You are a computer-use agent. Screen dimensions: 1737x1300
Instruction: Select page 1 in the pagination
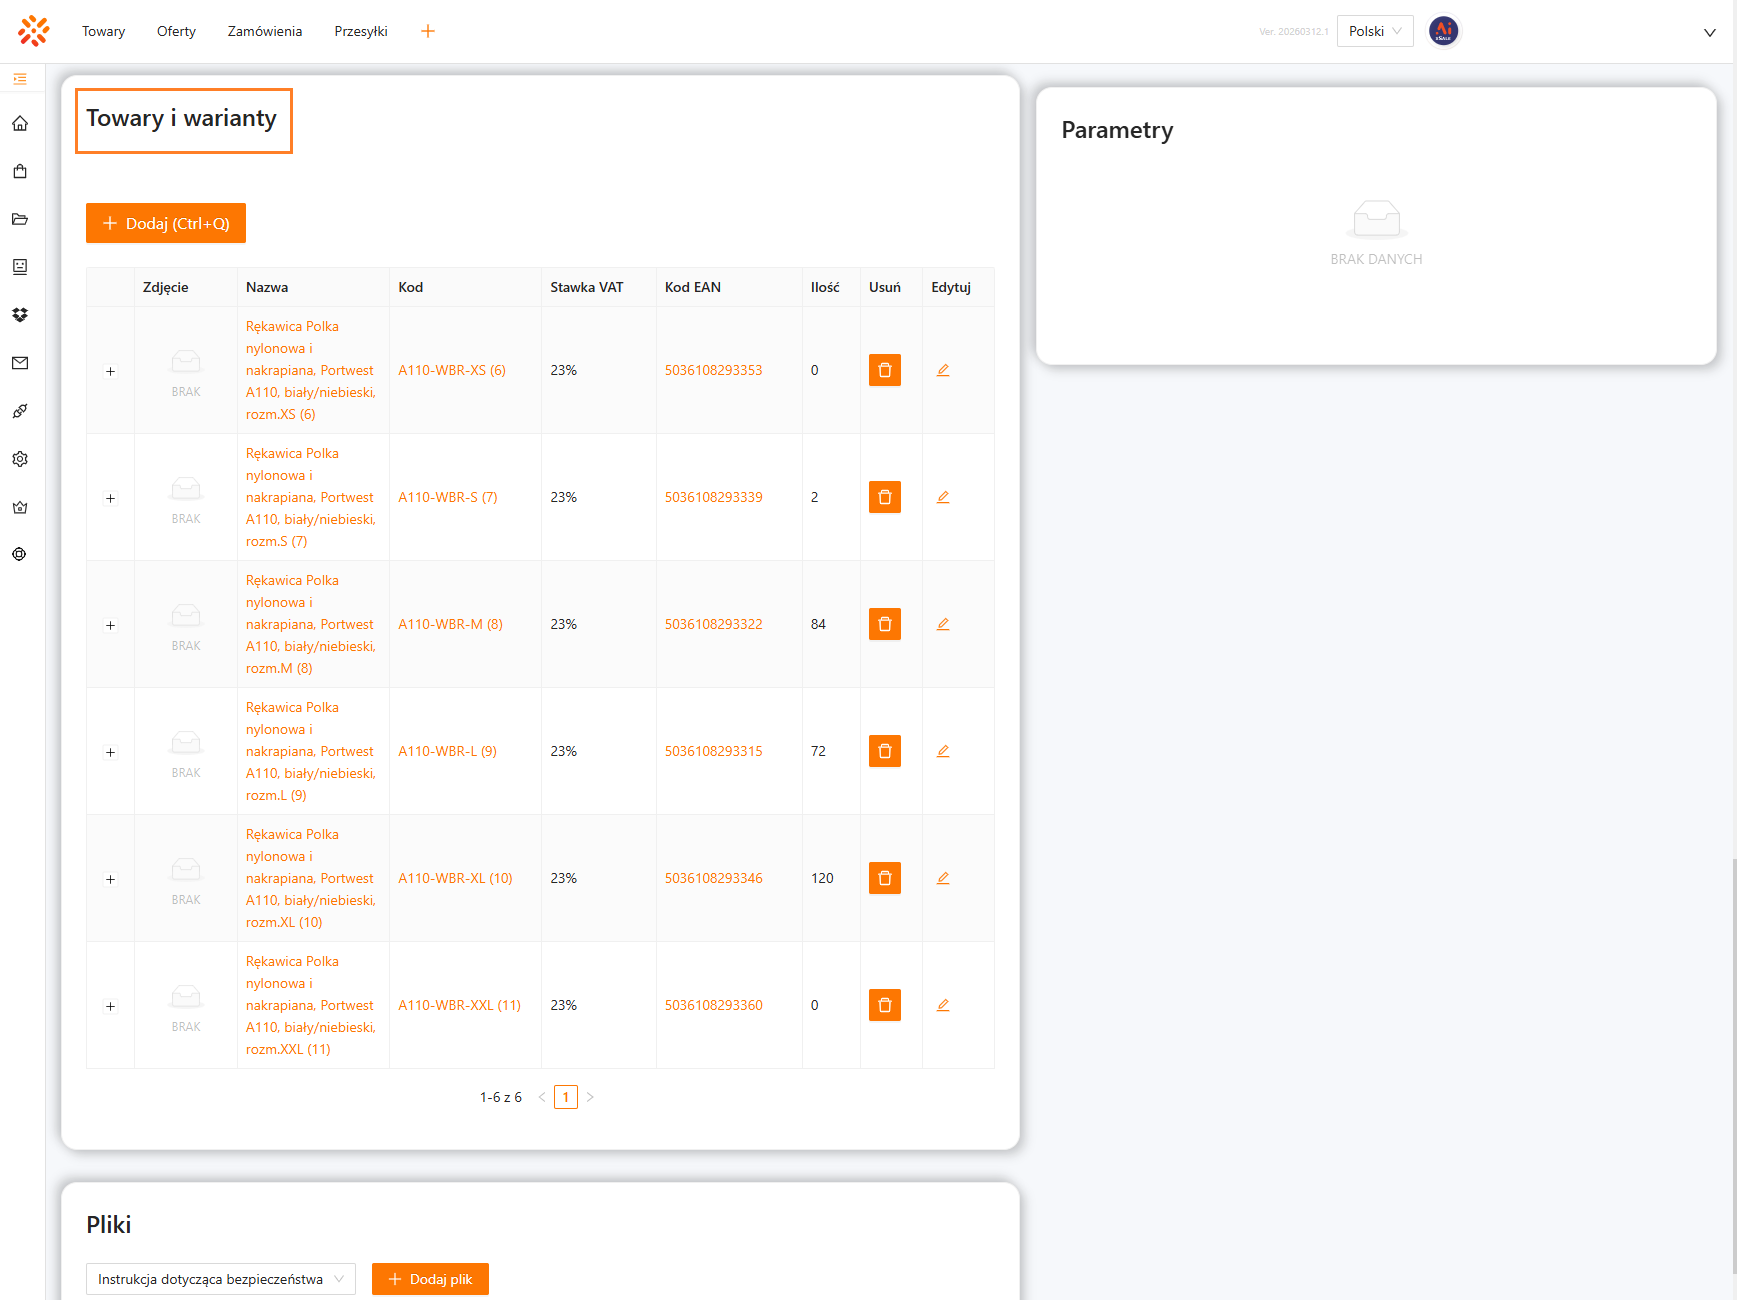click(x=565, y=1097)
